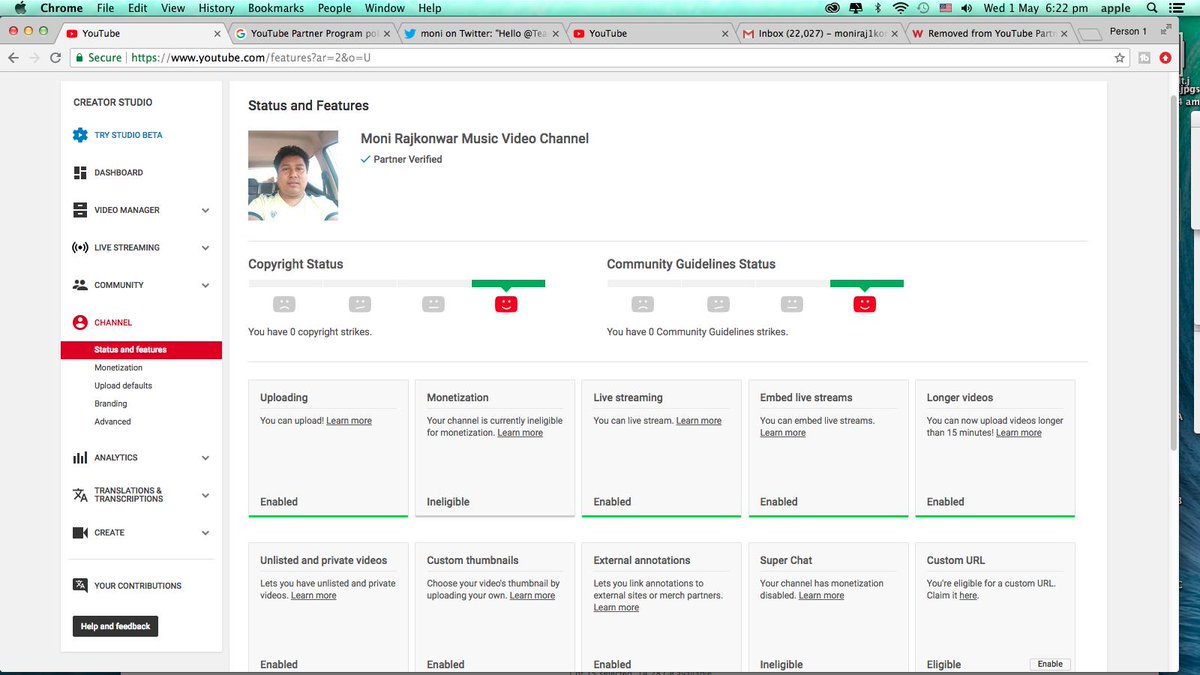The width and height of the screenshot is (1200, 675).
Task: Click Person 1 profile button
Action: click(x=1128, y=31)
